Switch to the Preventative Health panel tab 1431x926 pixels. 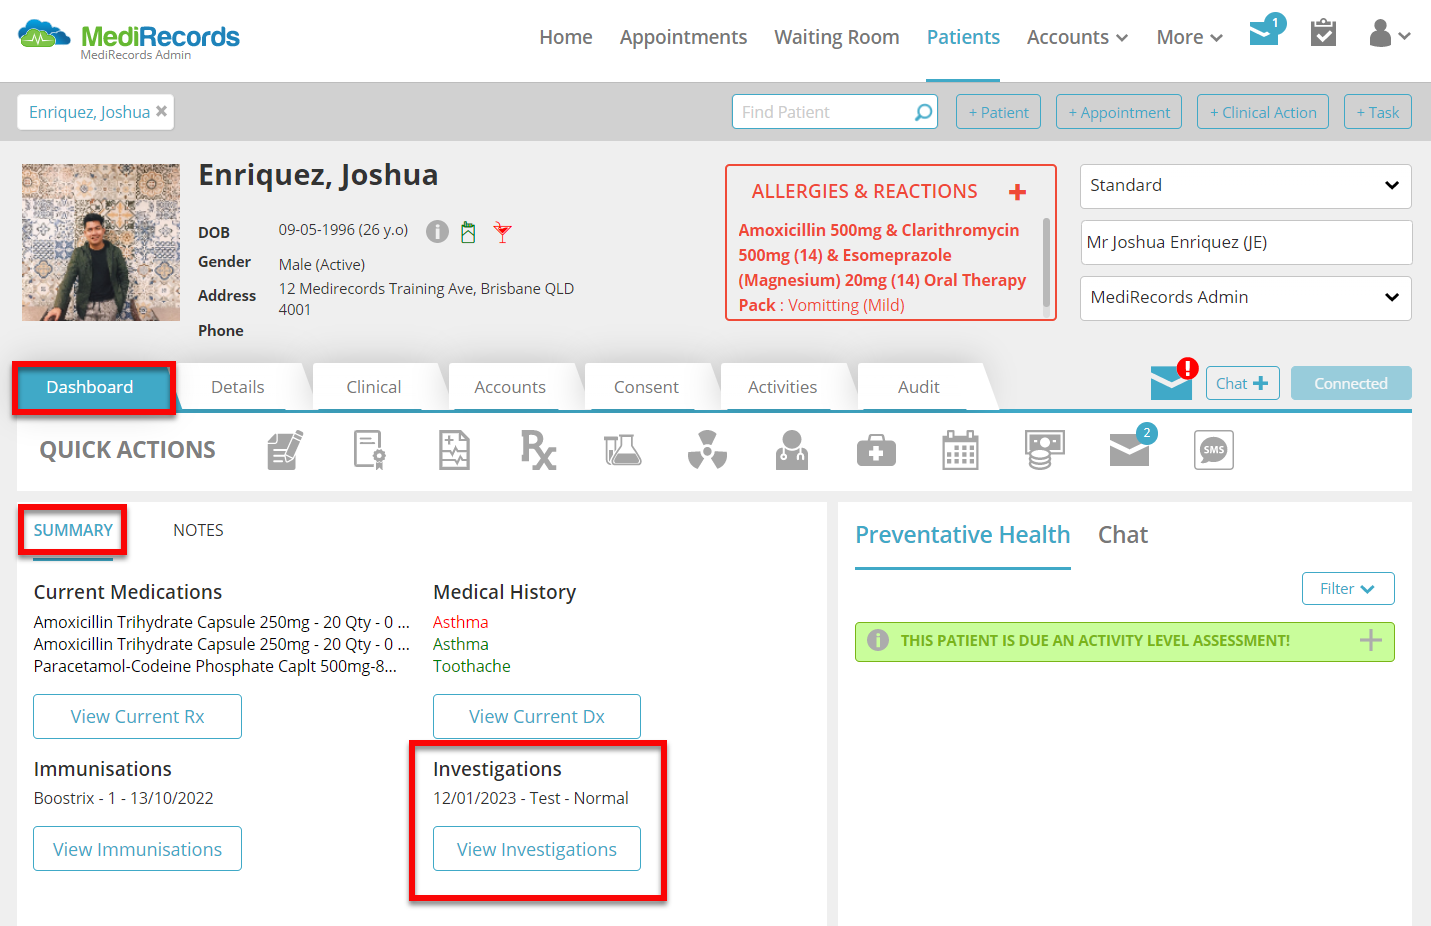coord(962,535)
